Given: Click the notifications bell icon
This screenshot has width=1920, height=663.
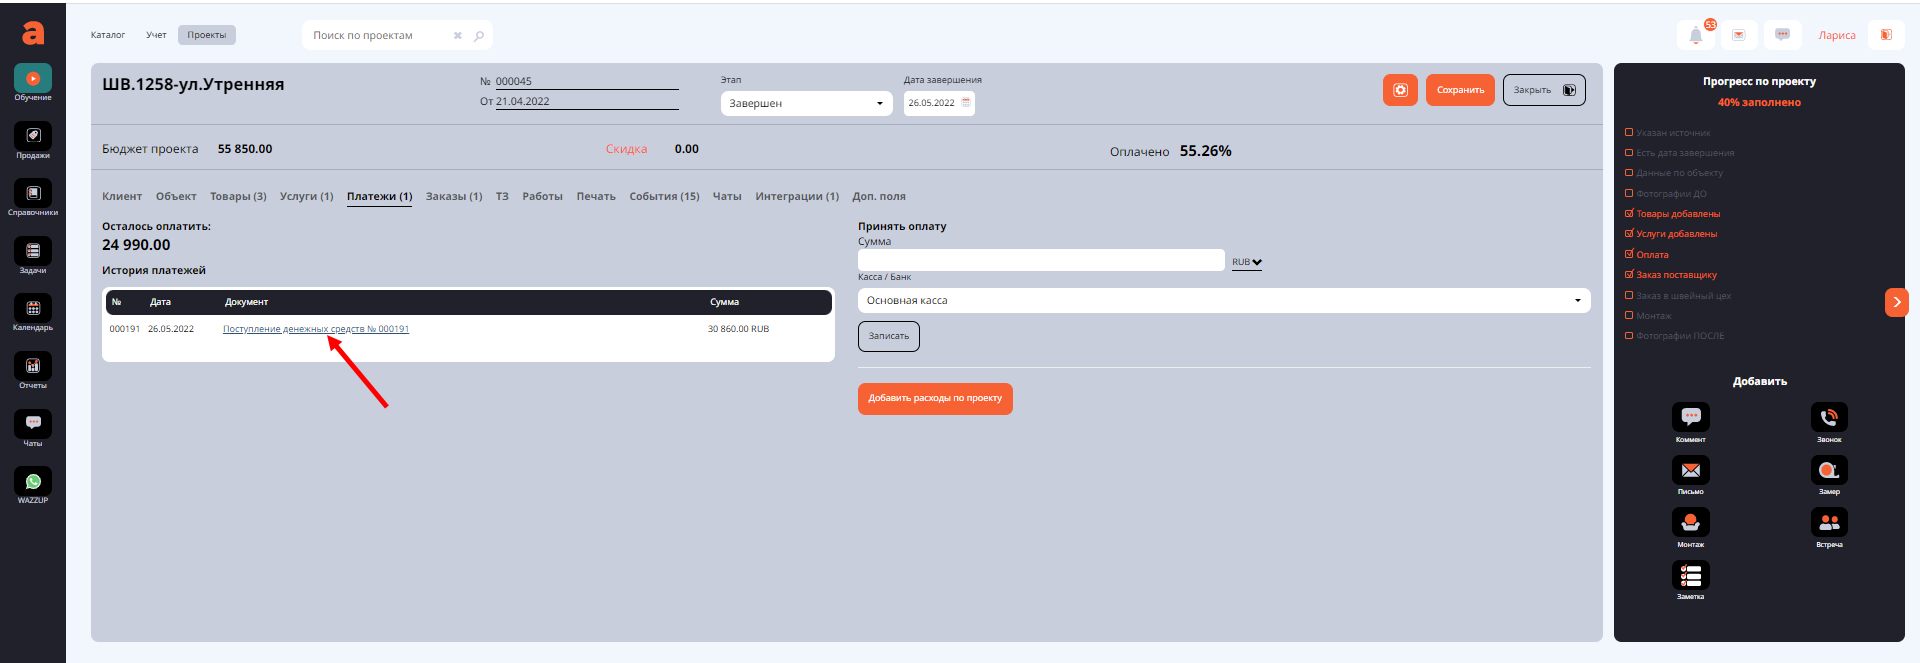Looking at the screenshot, I should pos(1695,36).
